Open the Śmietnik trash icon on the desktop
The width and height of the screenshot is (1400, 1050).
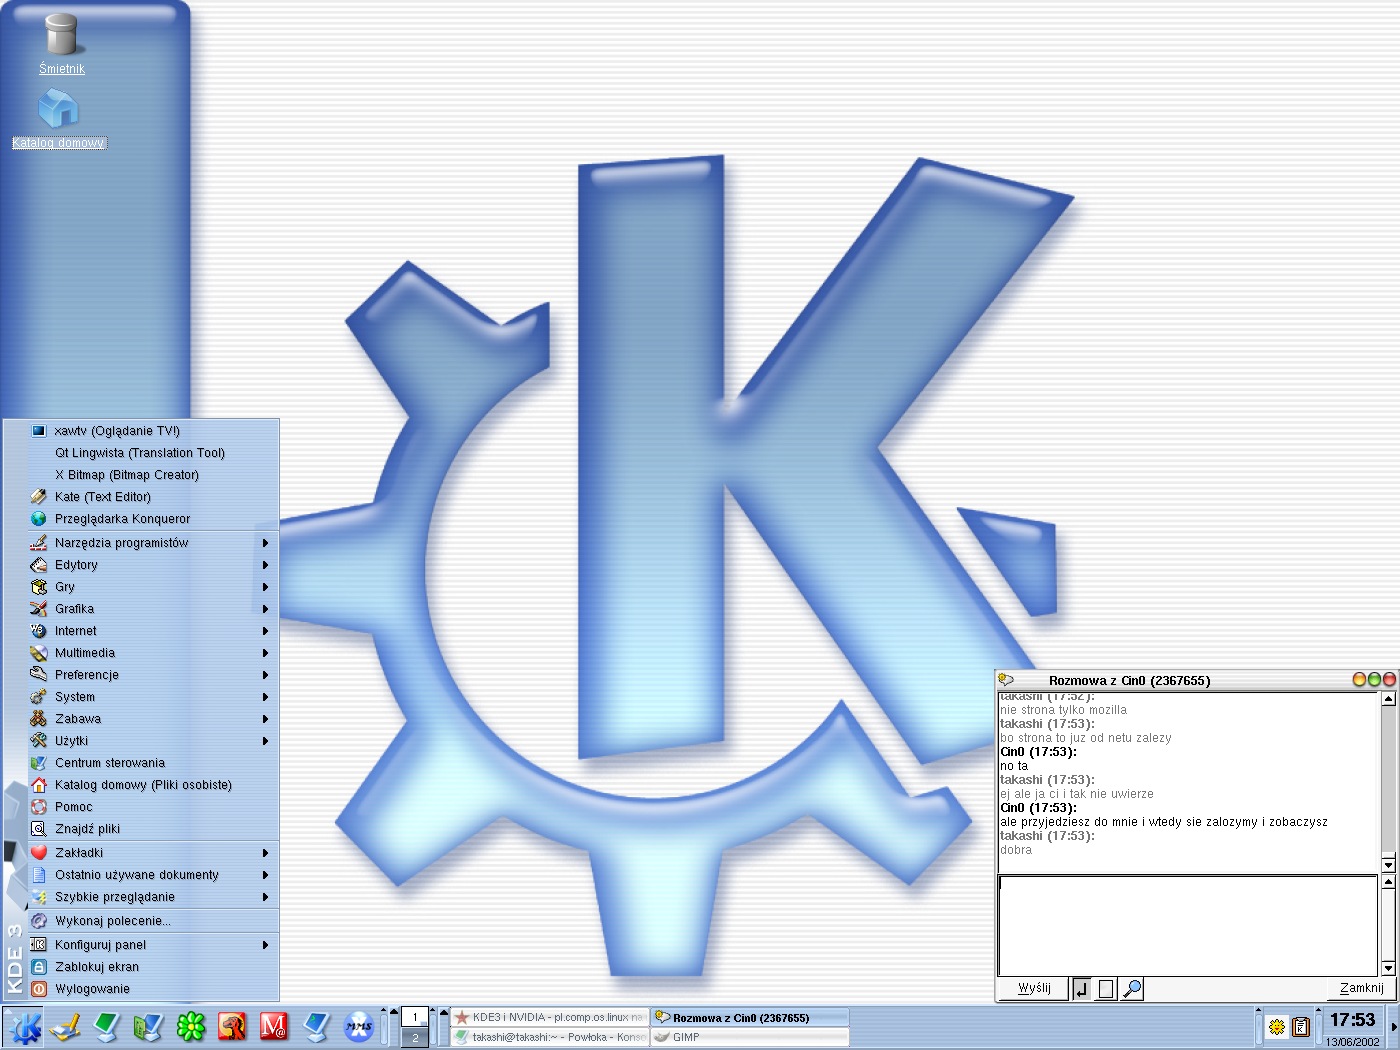[61, 43]
